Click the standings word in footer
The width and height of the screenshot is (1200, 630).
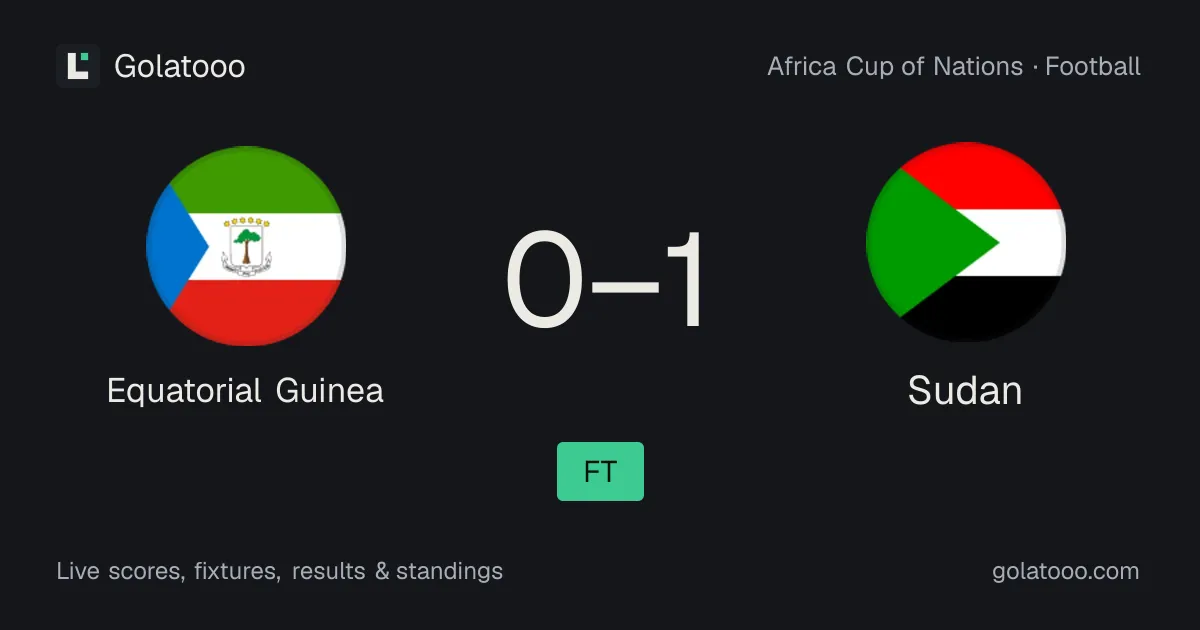449,571
